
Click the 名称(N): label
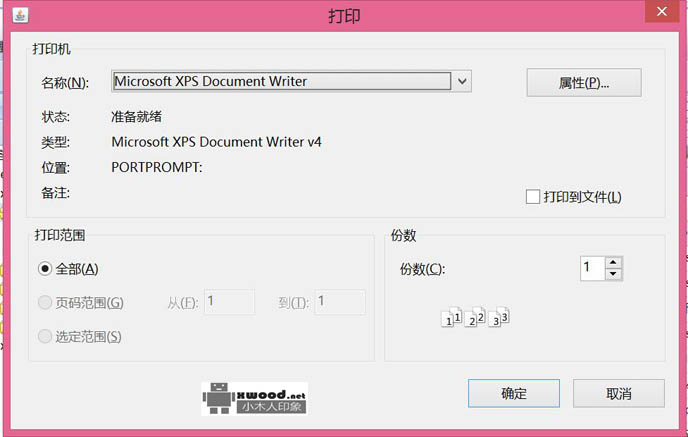pyautogui.click(x=65, y=82)
